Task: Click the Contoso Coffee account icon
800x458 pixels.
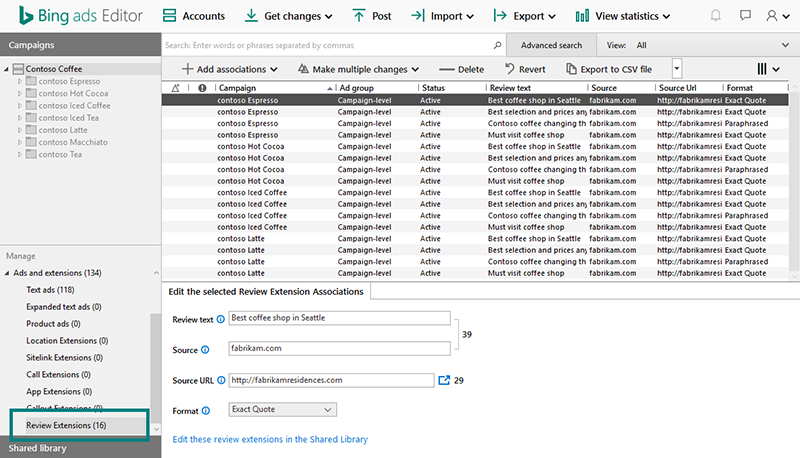Action: pyautogui.click(x=18, y=68)
